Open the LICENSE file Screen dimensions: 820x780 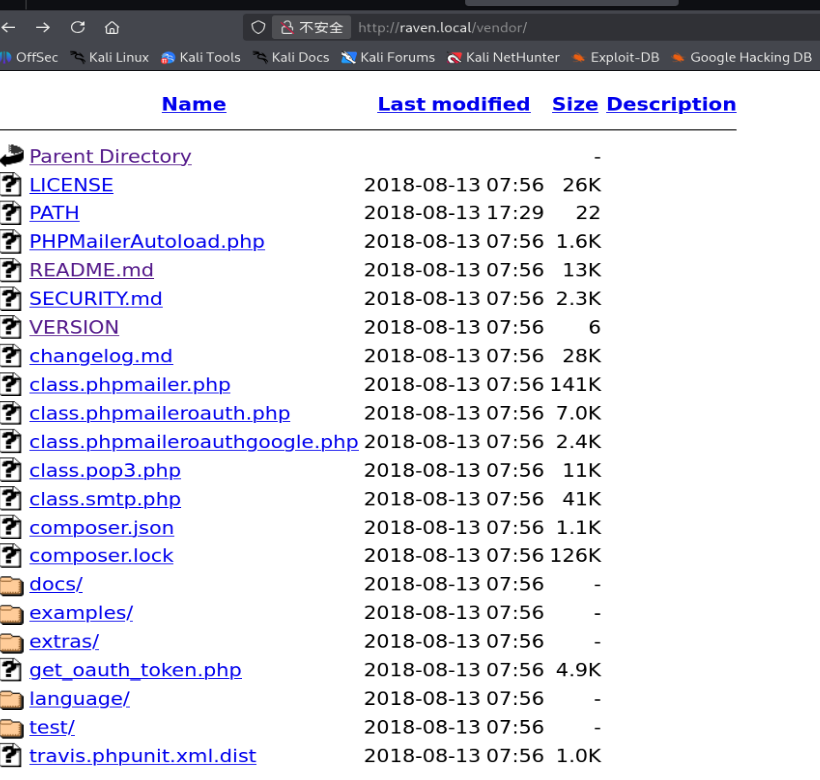[x=71, y=185]
